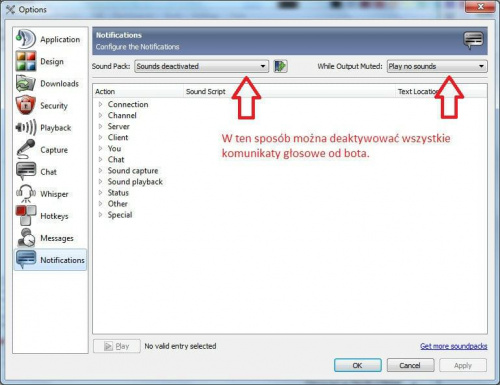Viewport: 500px width, 385px height.
Task: Switch to the Messages page label
Action: point(57,238)
